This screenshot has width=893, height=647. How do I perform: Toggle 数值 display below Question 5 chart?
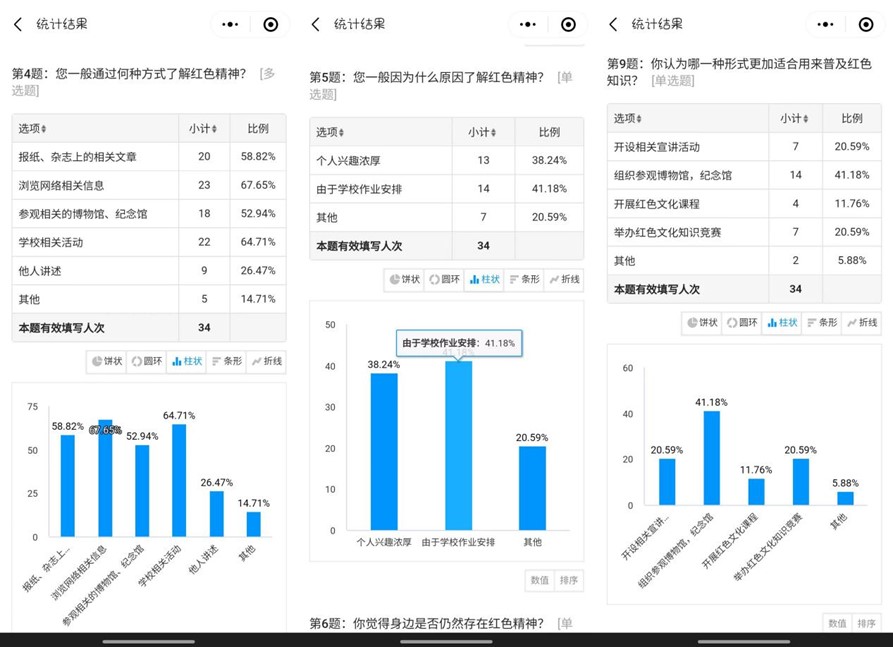pos(538,580)
